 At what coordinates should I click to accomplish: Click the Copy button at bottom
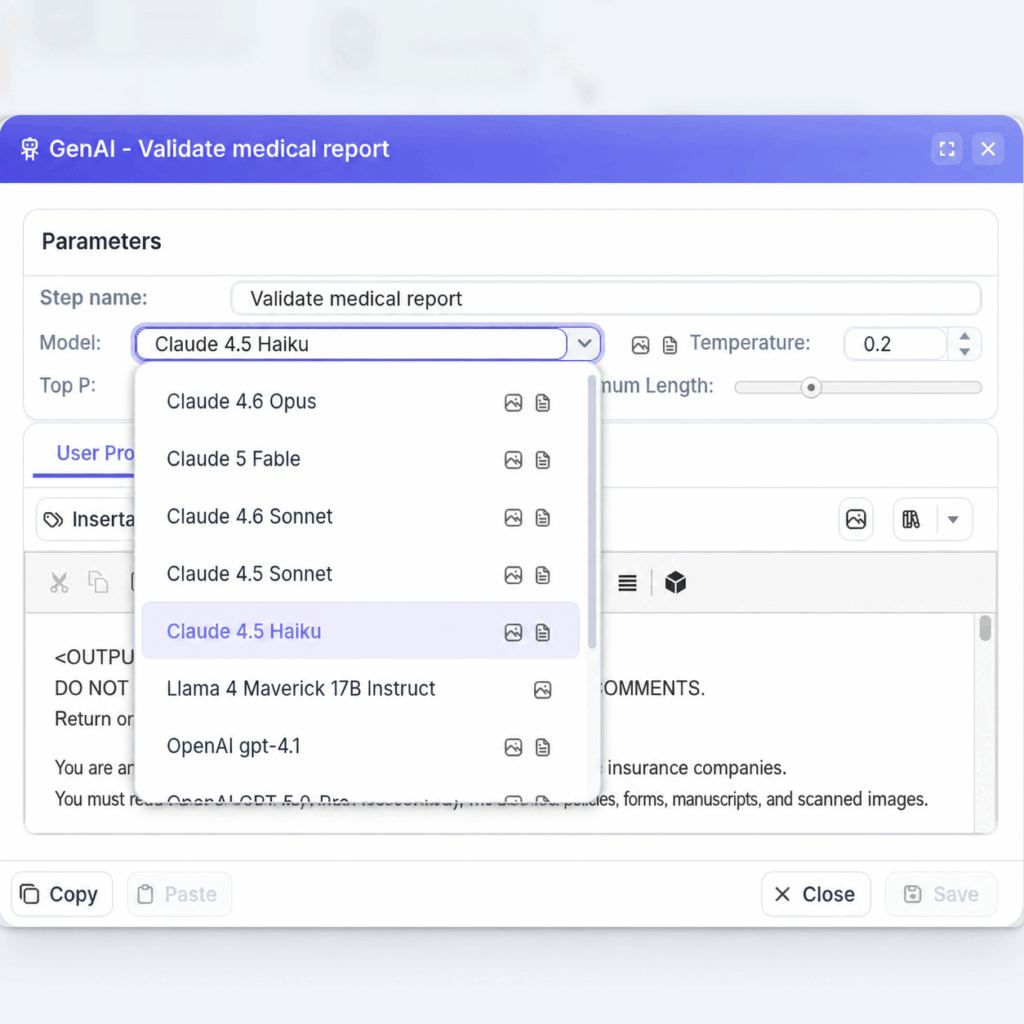pos(61,894)
